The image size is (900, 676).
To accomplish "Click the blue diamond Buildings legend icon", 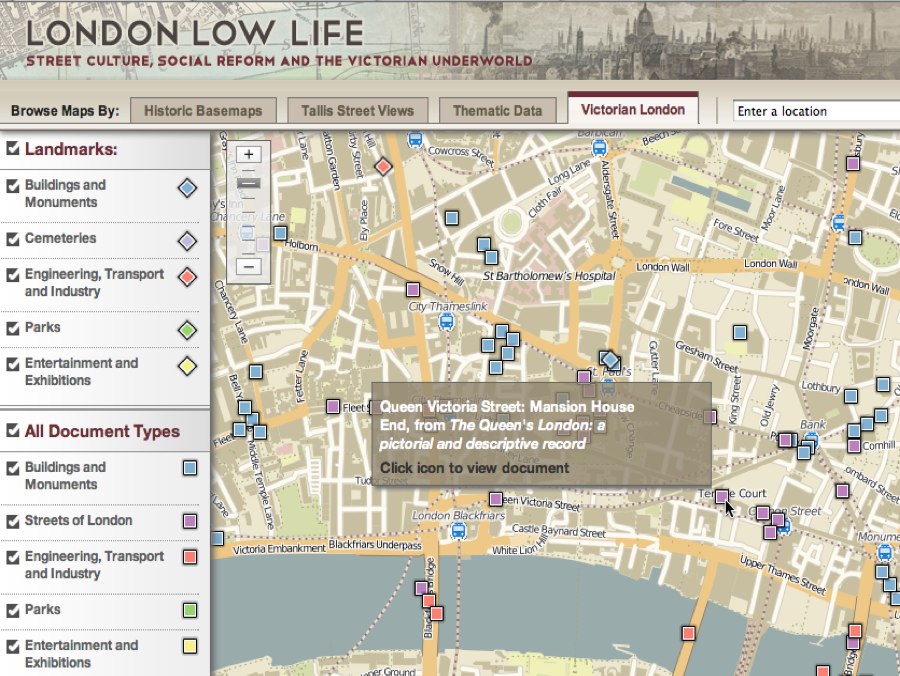I will [187, 188].
